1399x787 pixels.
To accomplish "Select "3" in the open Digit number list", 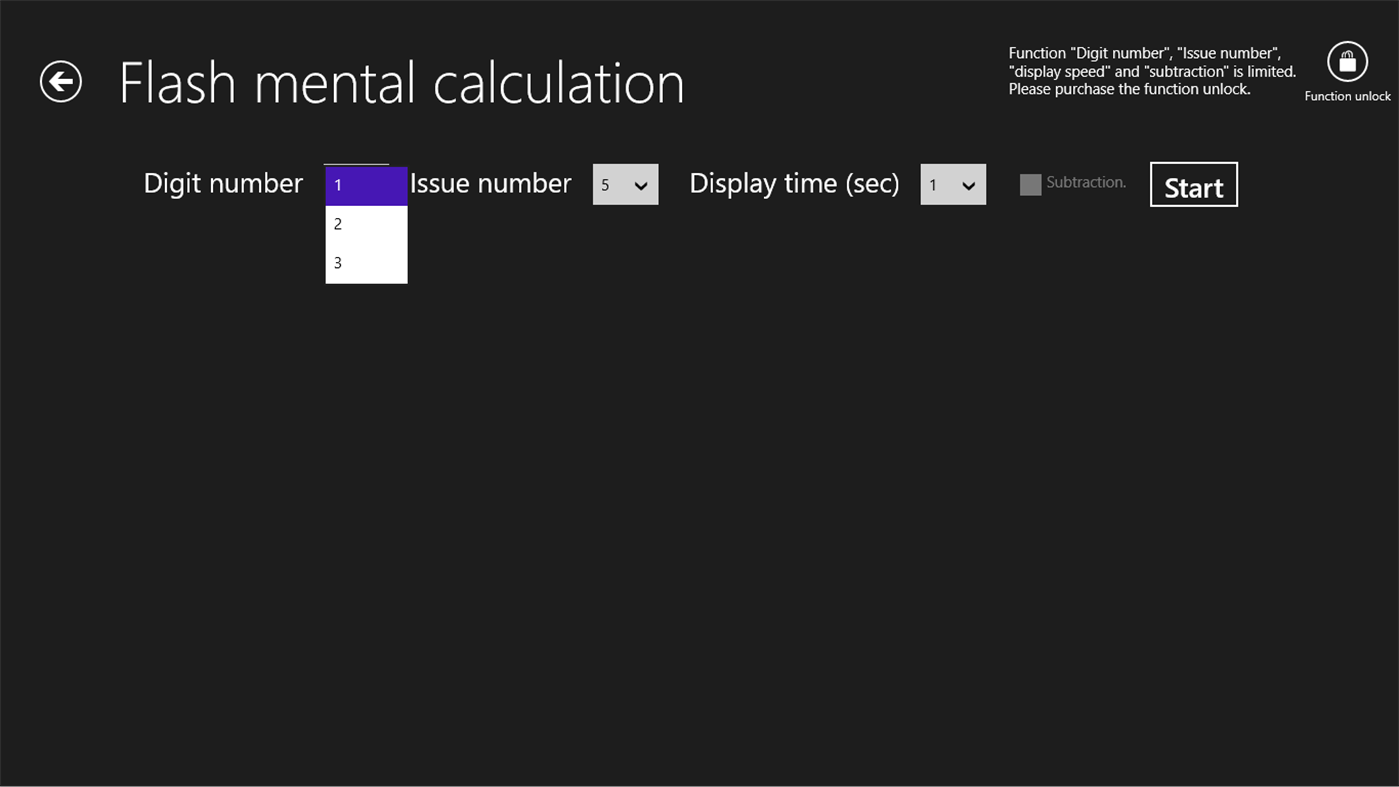I will pyautogui.click(x=366, y=262).
